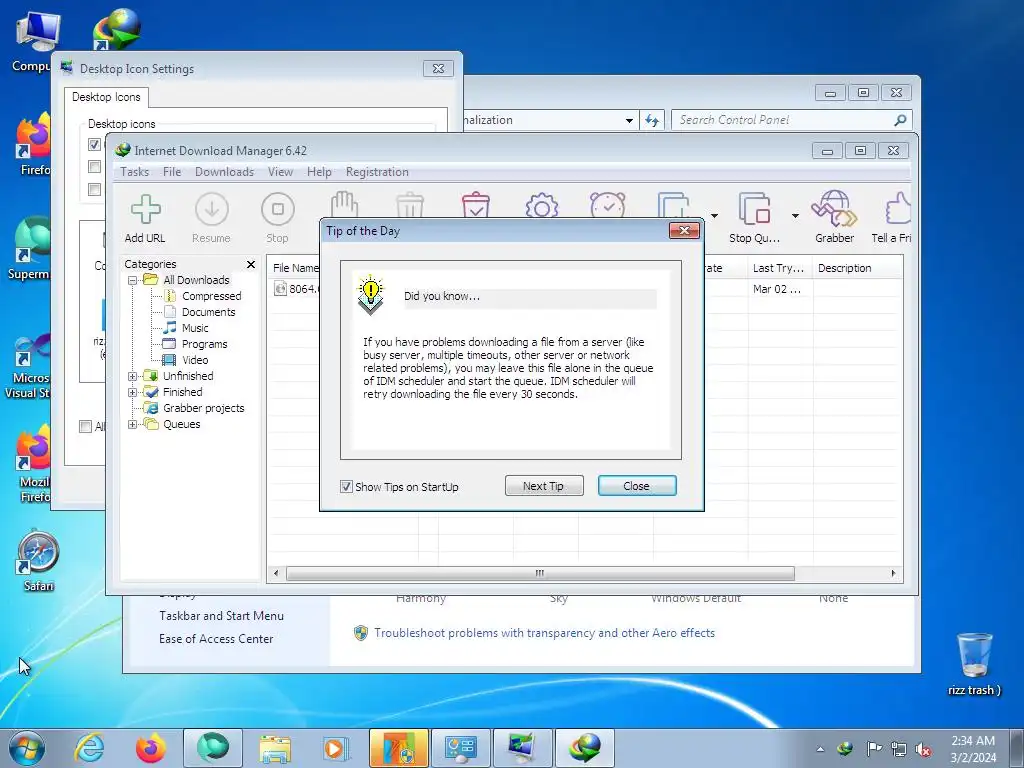Viewport: 1024px width, 768px height.
Task: Uncheck the first checked Desktop icons checkbox
Action: point(94,144)
